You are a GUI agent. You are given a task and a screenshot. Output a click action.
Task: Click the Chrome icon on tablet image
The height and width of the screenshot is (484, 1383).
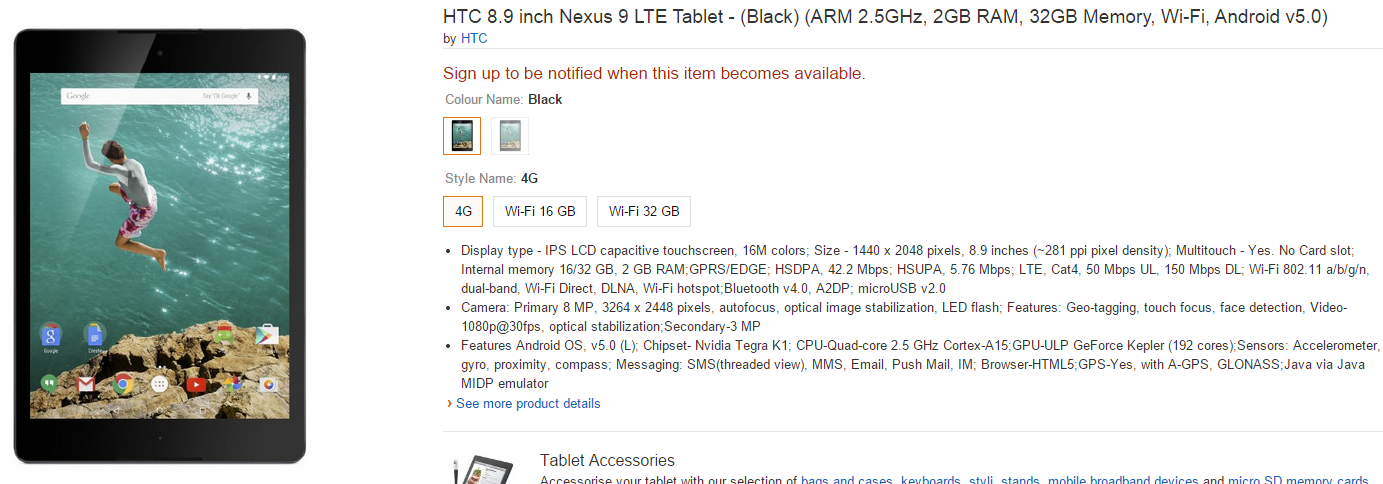point(123,384)
